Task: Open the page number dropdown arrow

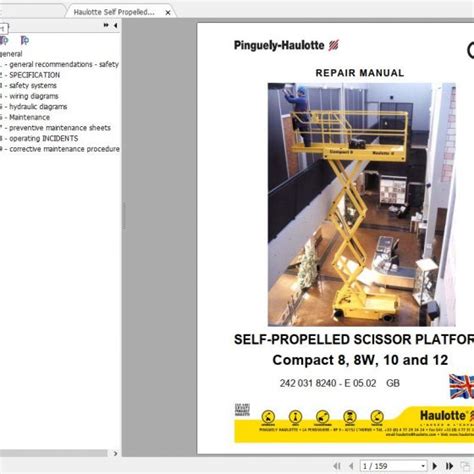Action: click(423, 466)
